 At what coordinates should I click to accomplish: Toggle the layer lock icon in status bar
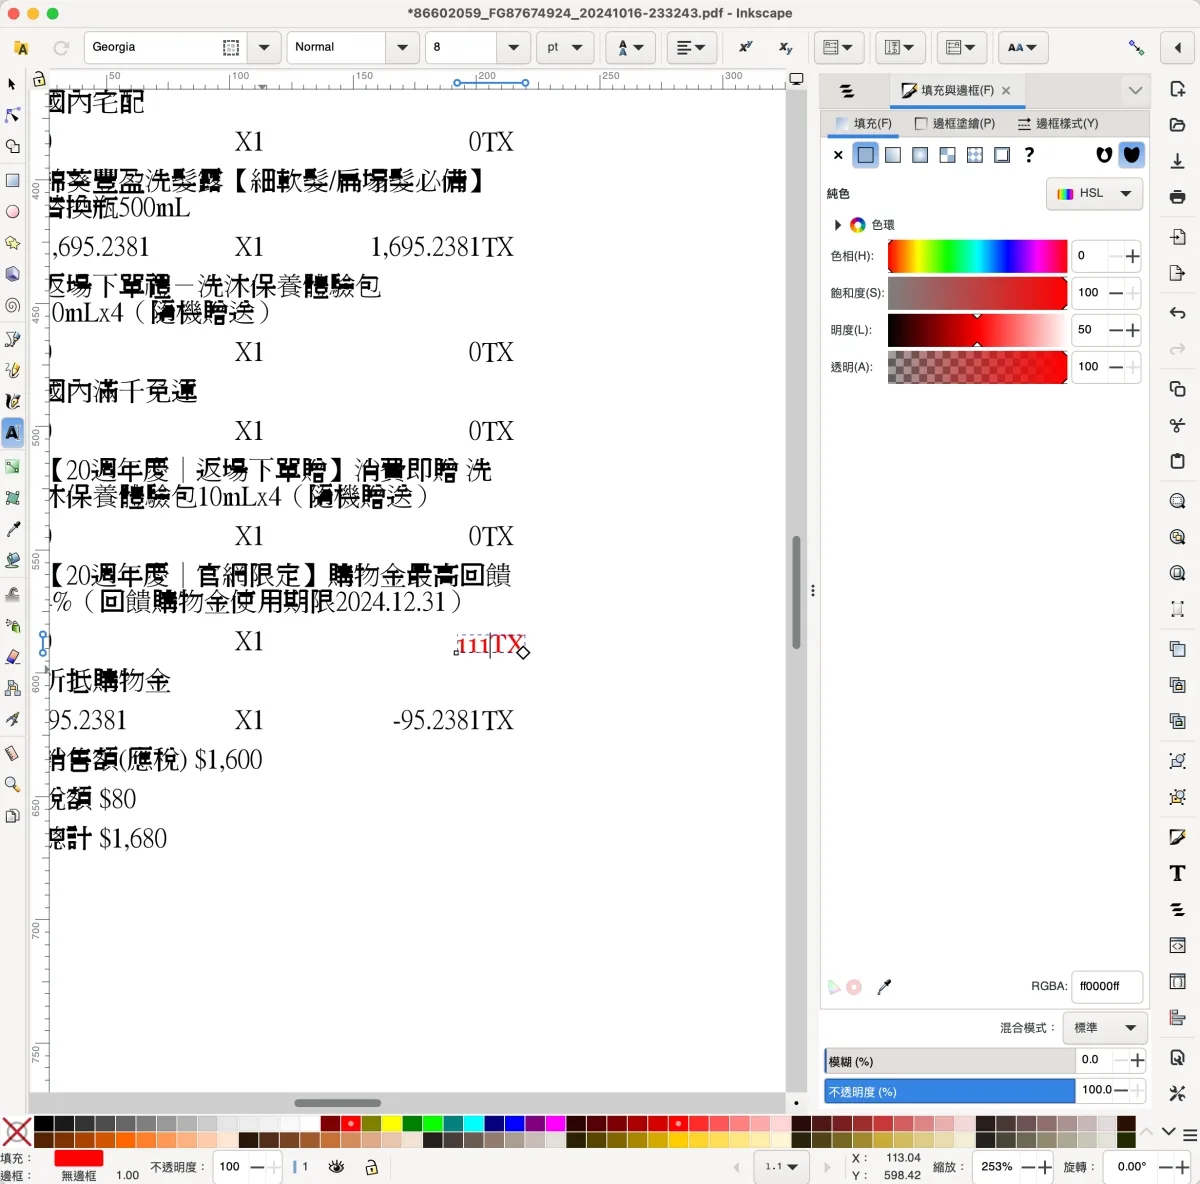(371, 1167)
